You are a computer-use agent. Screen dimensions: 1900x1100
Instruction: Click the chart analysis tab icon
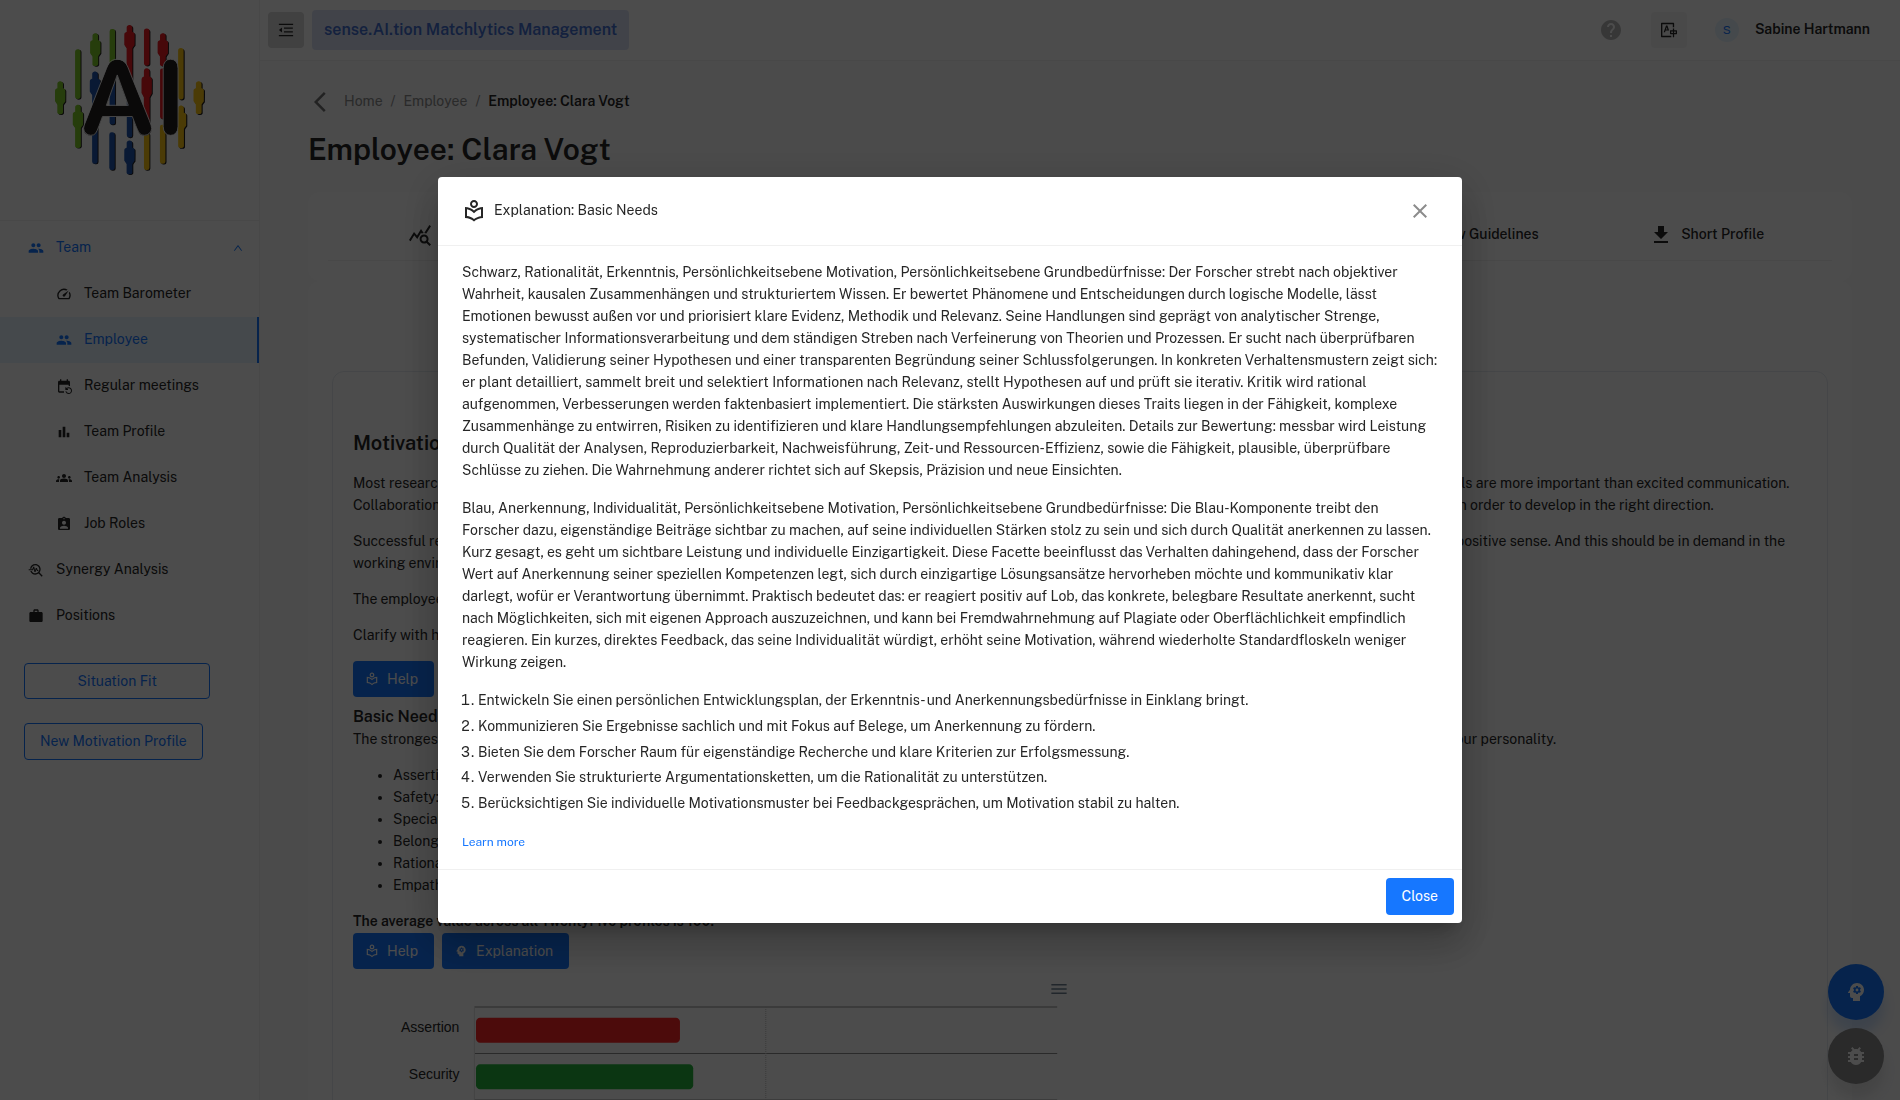(x=420, y=235)
